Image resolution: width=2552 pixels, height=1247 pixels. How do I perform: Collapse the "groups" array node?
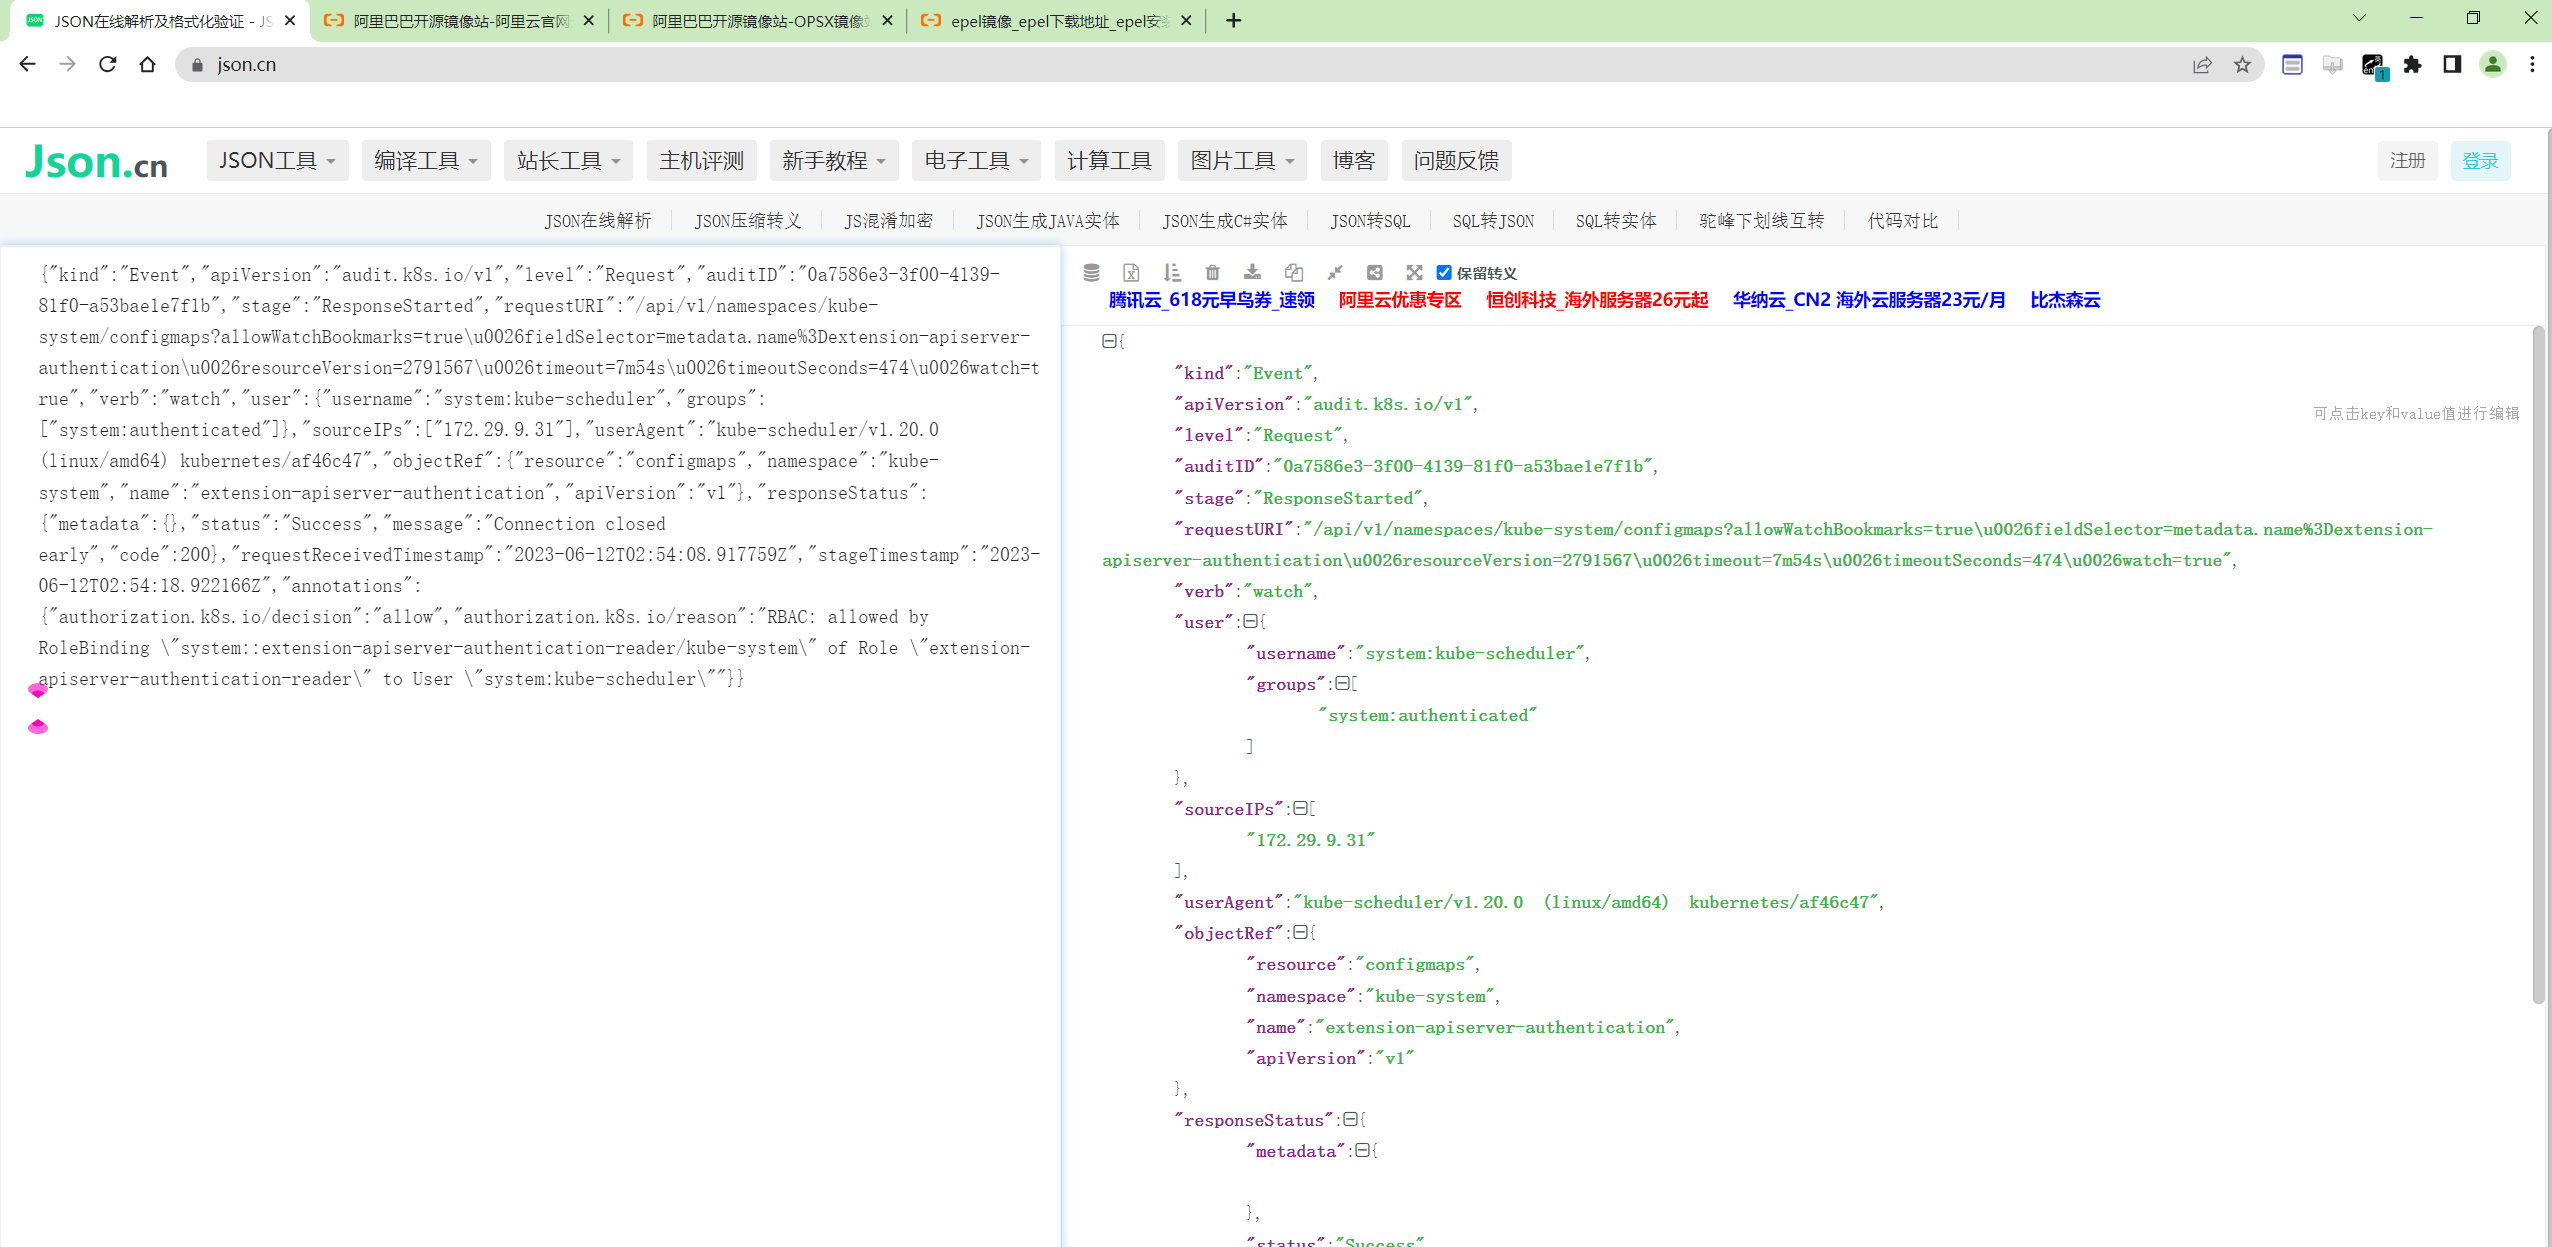coord(1341,683)
